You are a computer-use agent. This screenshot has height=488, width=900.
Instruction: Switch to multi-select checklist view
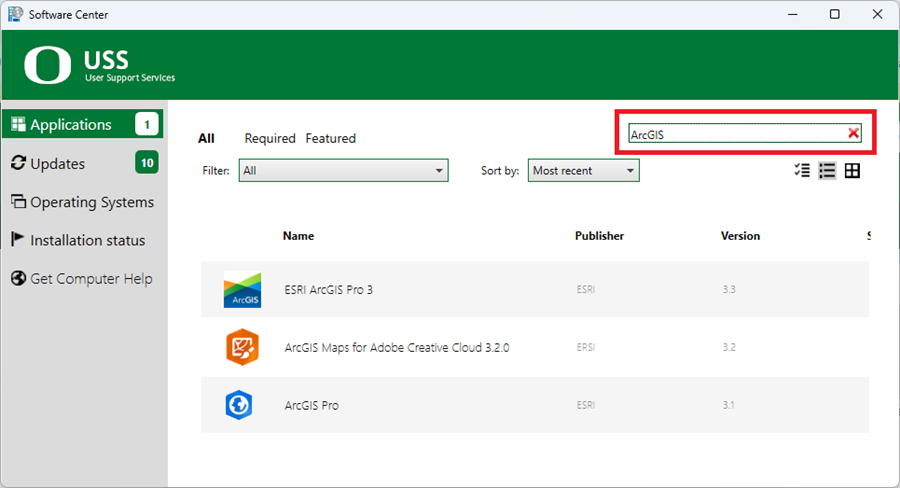[x=802, y=171]
